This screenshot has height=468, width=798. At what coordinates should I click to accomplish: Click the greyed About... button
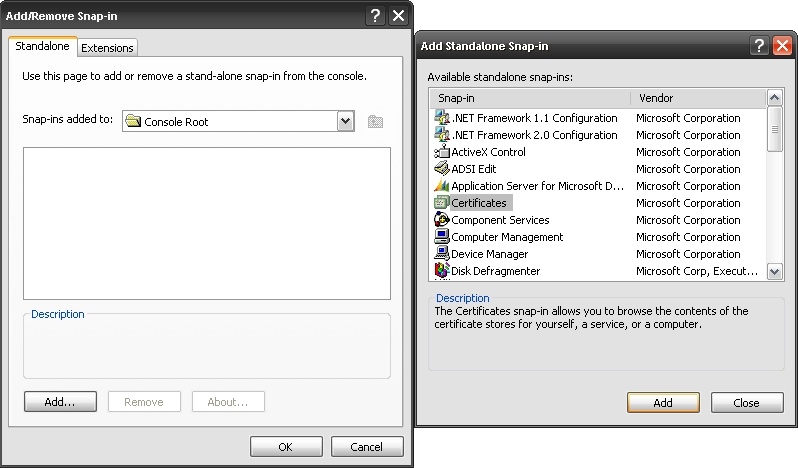[228, 402]
